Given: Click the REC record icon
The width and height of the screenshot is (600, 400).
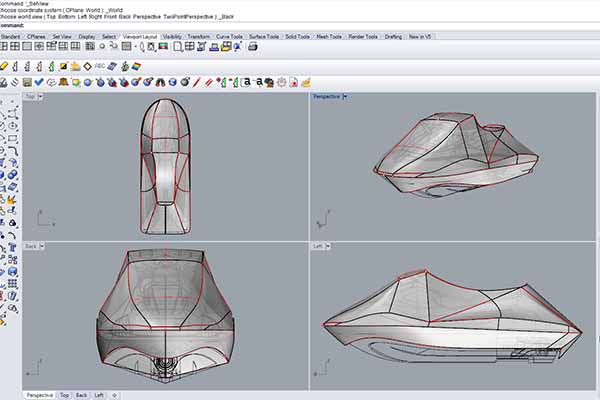Looking at the screenshot, I should (x=100, y=65).
